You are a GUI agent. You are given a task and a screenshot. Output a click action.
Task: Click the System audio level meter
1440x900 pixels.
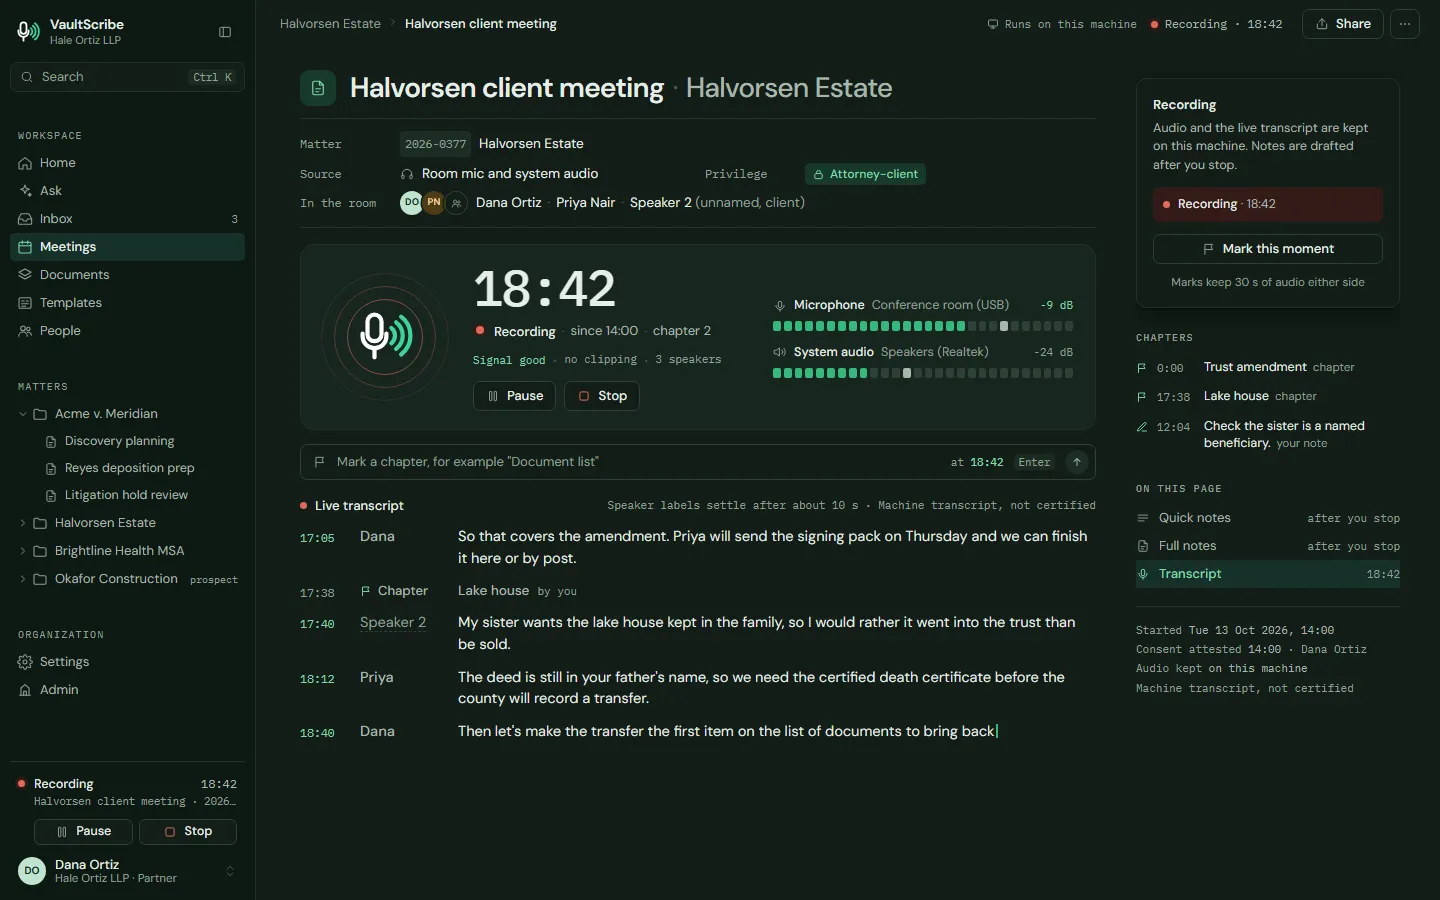click(x=923, y=373)
